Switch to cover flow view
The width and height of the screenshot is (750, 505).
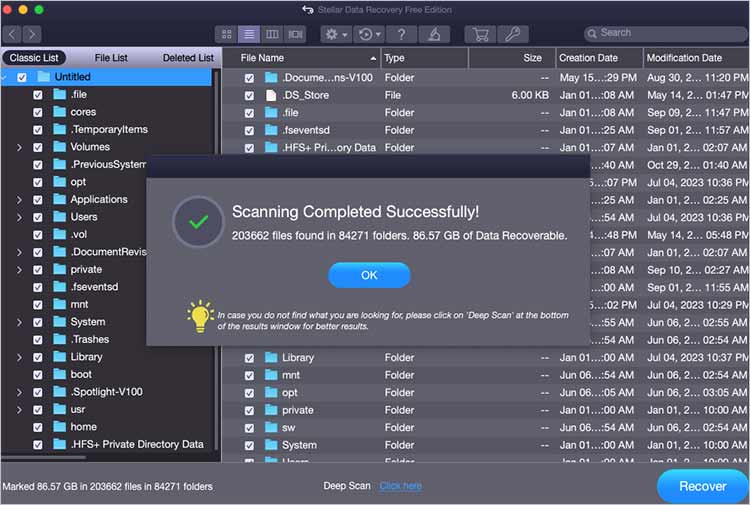(295, 34)
